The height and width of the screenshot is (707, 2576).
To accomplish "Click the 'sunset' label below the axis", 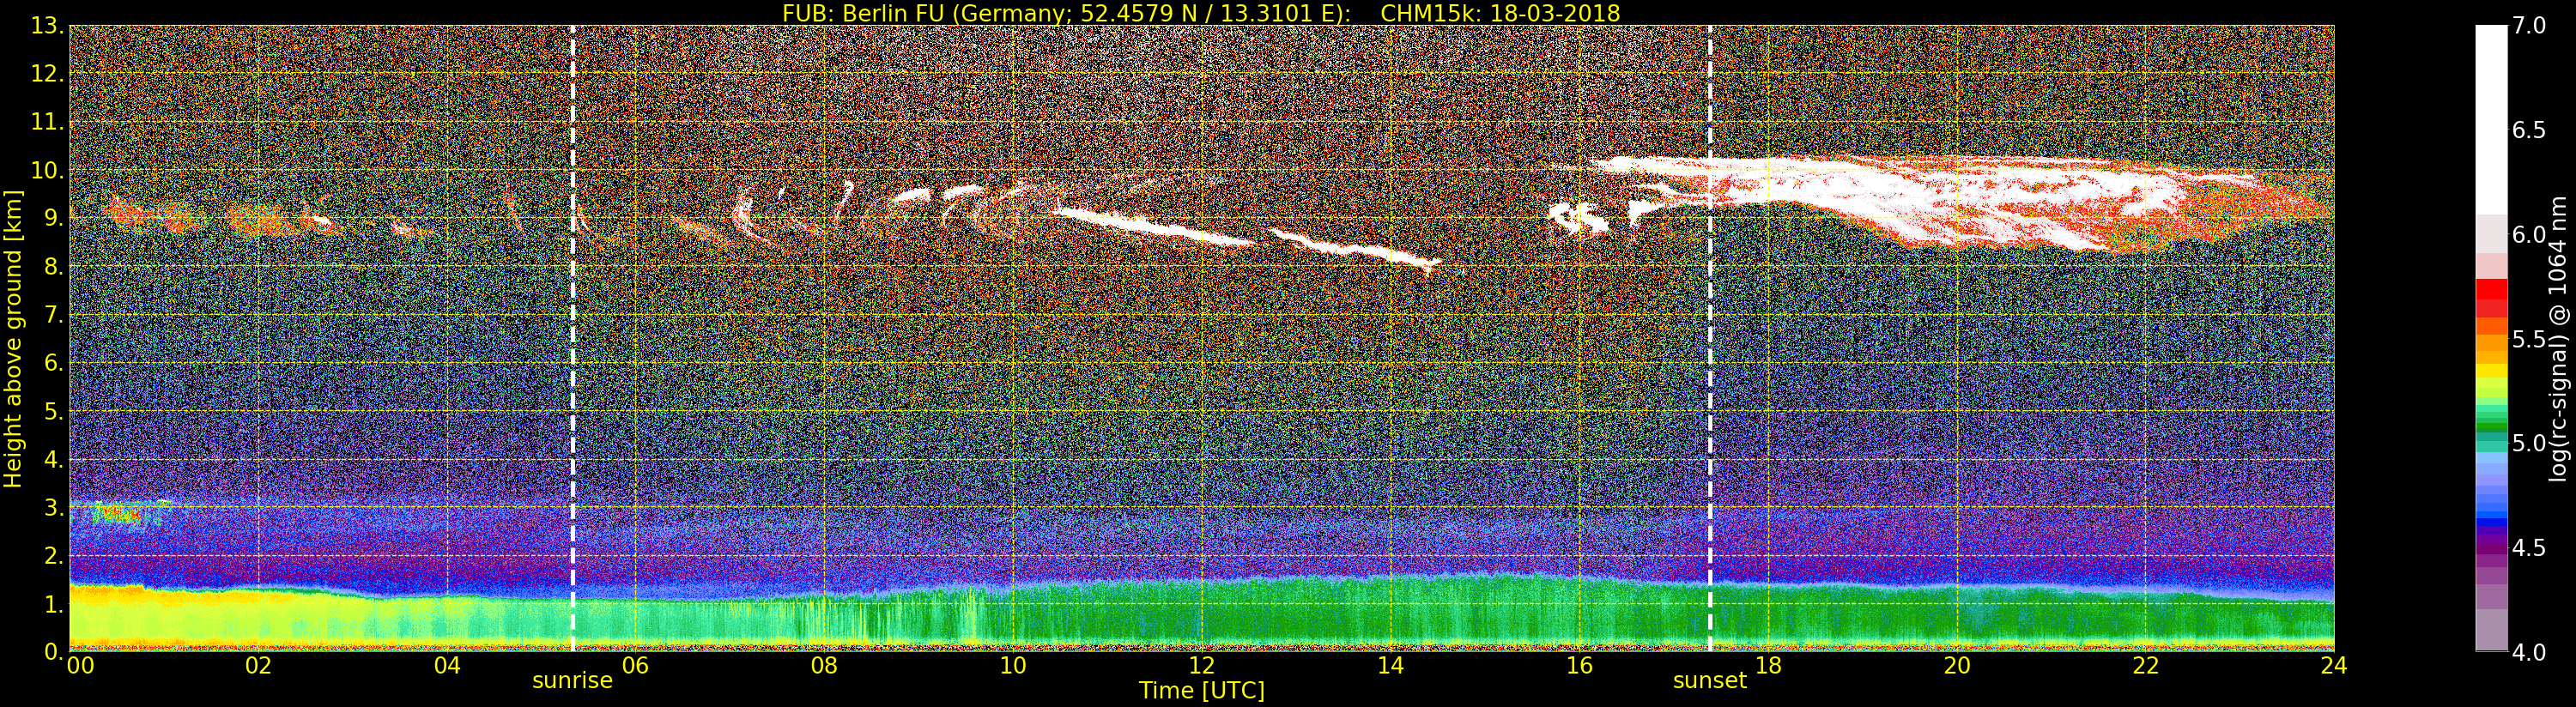I will click(1710, 681).
